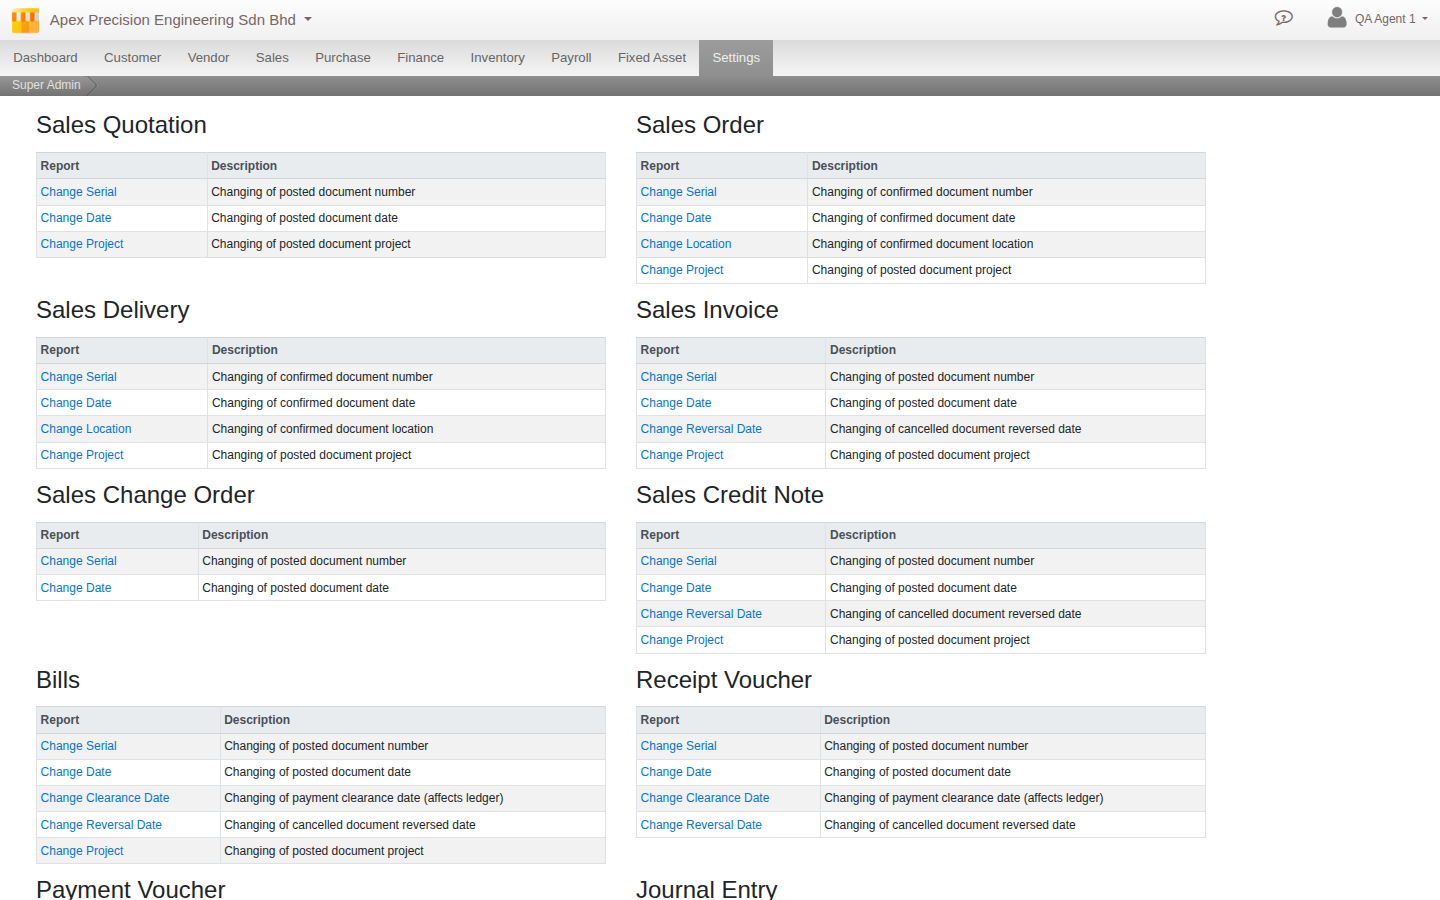Open Change Serial under Bills
The width and height of the screenshot is (1440, 900).
tap(79, 746)
